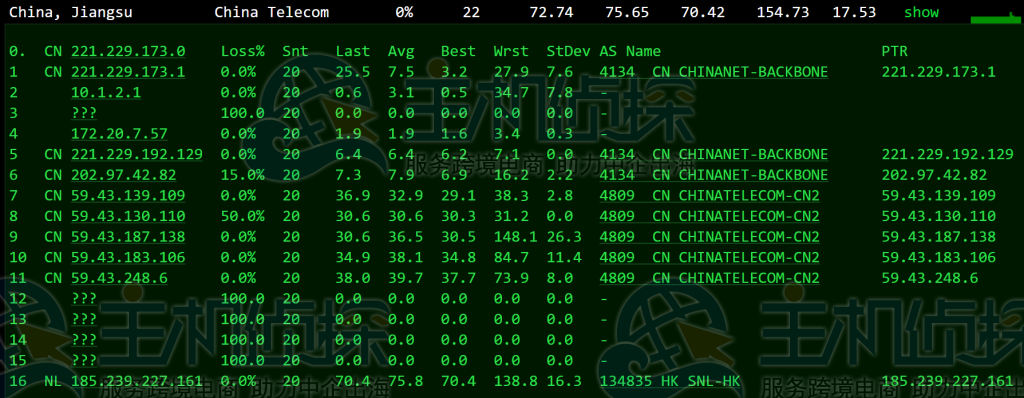Viewport: 1024px width, 398px height.
Task: Click the hop 12 ??? unknown host
Action: (84, 299)
